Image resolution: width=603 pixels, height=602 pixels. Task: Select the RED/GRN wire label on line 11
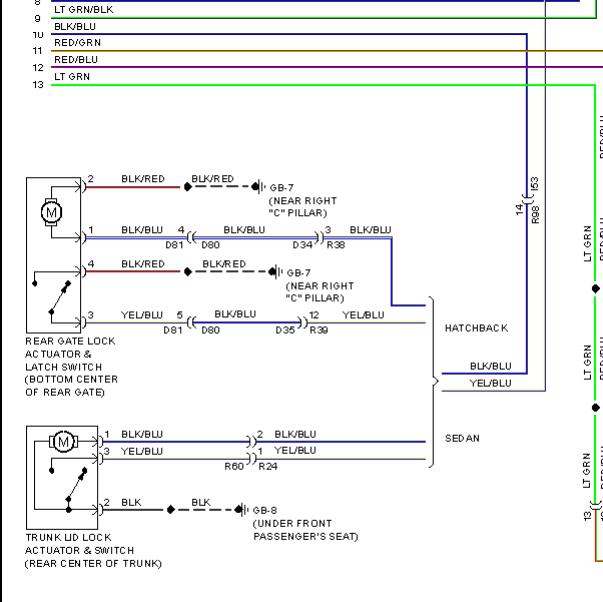click(78, 42)
